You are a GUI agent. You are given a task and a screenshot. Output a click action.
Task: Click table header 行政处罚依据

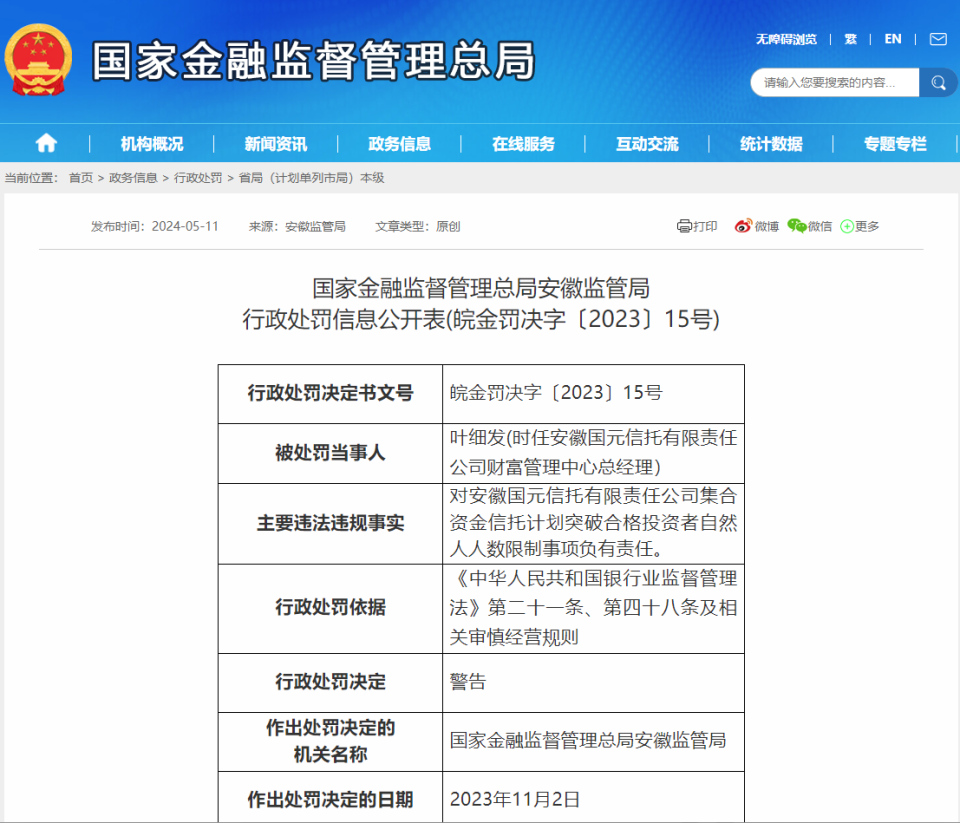click(331, 607)
